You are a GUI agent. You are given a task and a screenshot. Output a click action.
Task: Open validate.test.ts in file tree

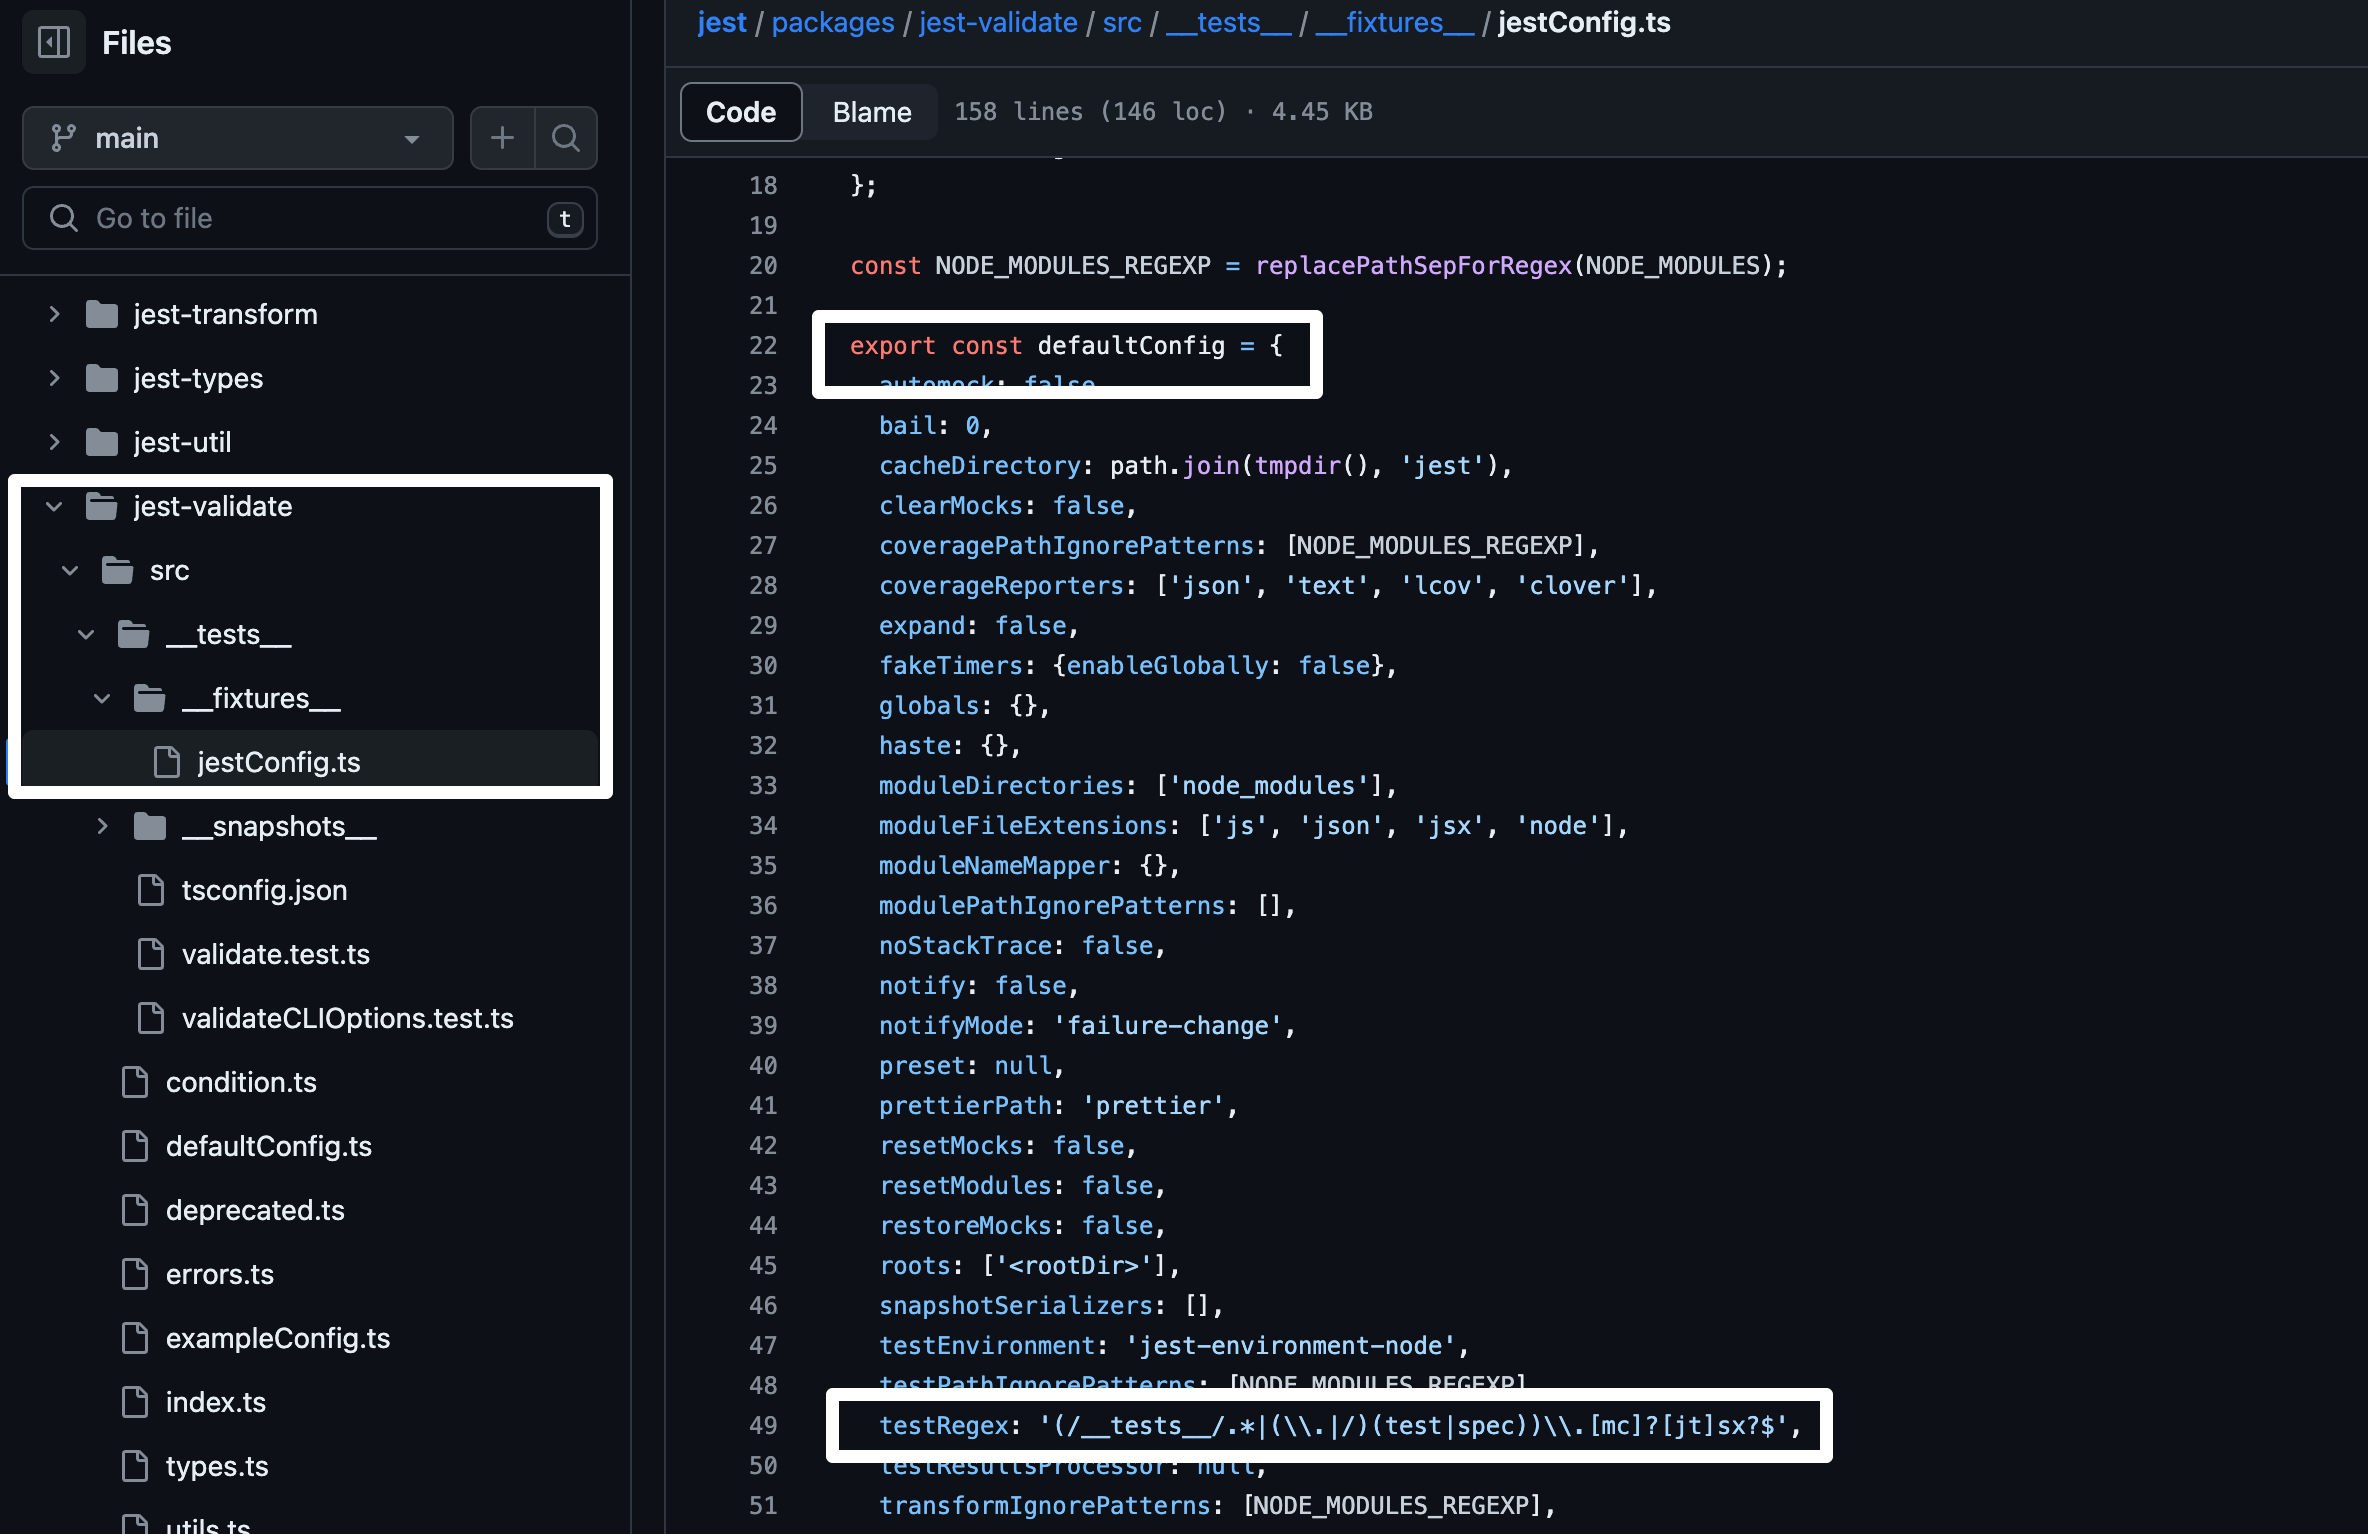coord(275,954)
